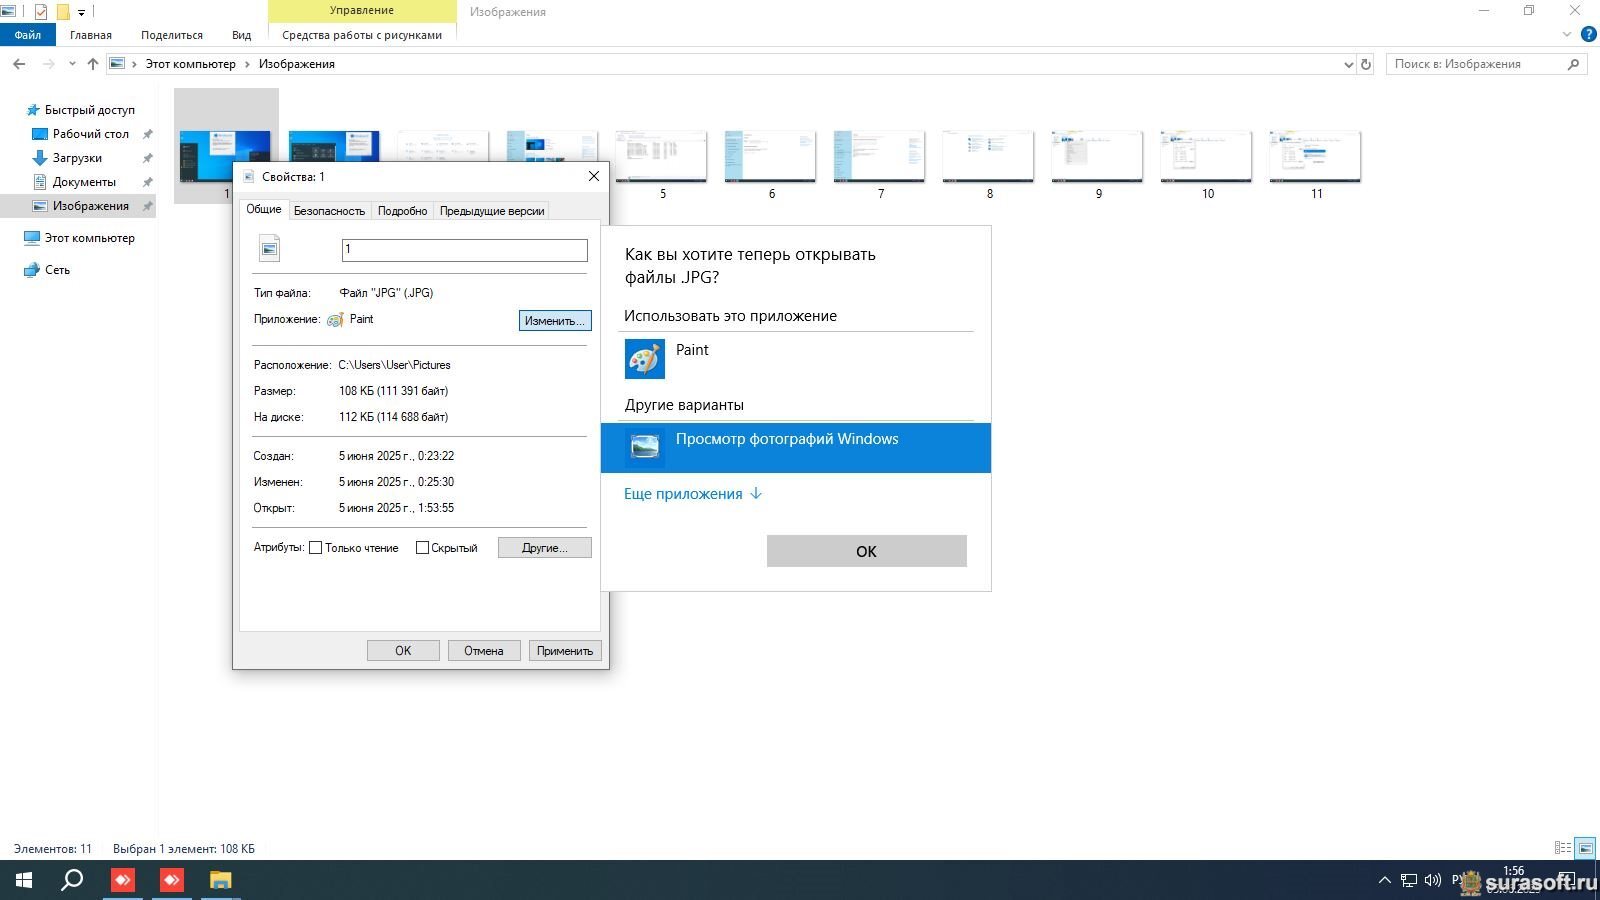Image resolution: width=1600 pixels, height=900 pixels.
Task: Open quick access toolbar customize dropdown
Action: point(81,13)
